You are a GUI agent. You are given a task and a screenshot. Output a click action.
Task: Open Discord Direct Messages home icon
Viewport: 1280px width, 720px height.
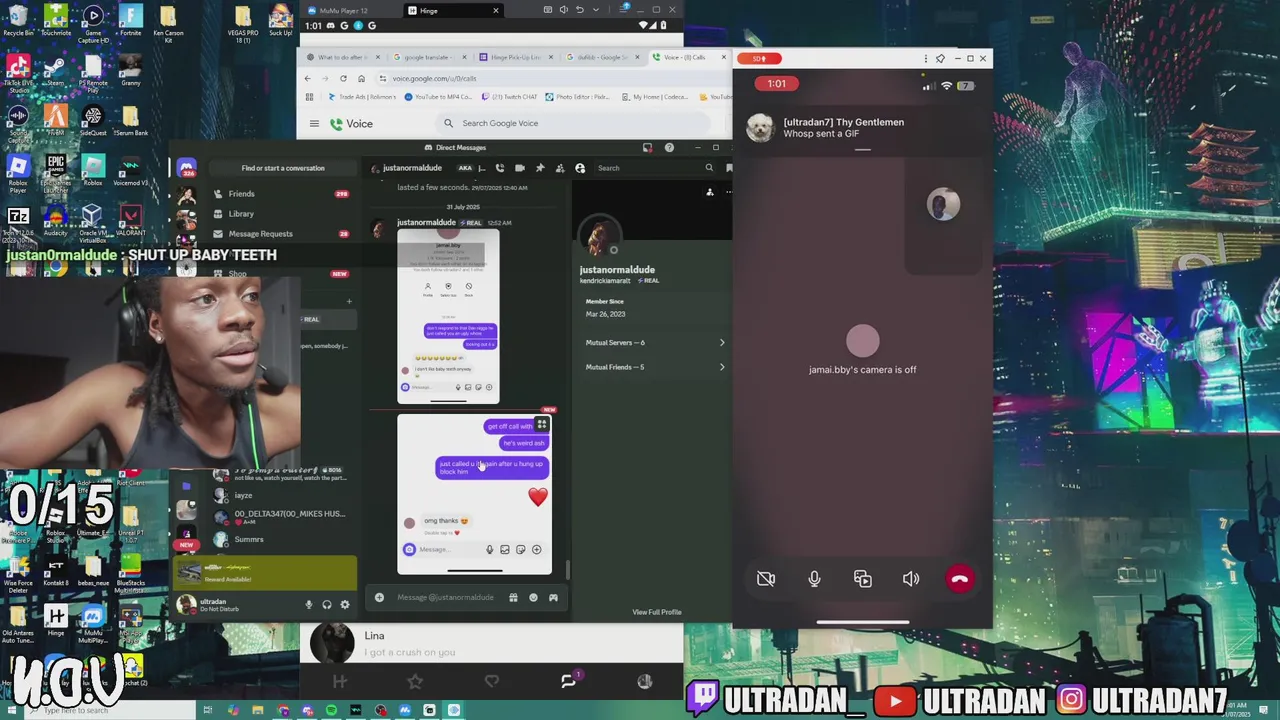tap(186, 168)
